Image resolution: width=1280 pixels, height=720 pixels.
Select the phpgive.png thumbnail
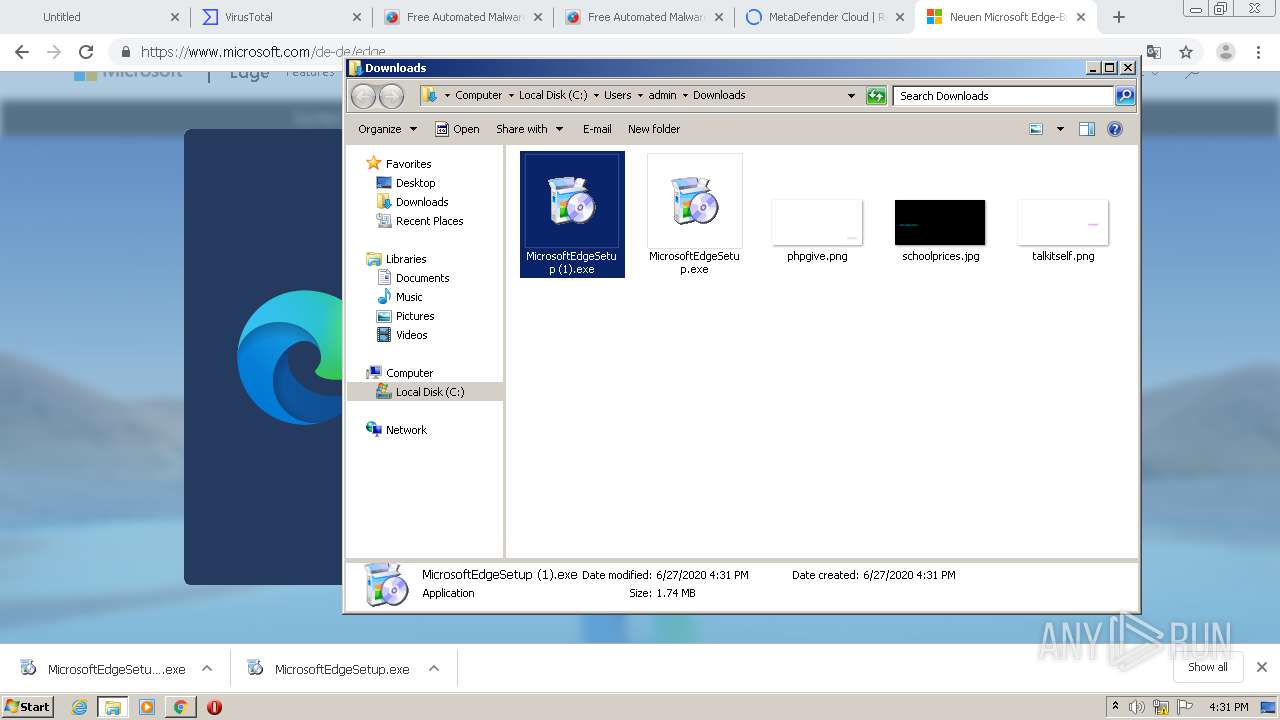[817, 222]
